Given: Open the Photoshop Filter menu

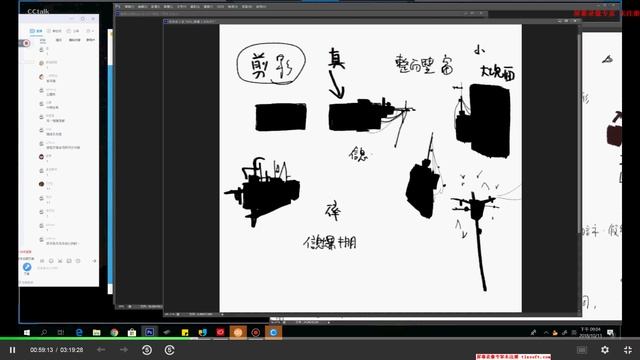Looking at the screenshot, I should click(x=208, y=7).
